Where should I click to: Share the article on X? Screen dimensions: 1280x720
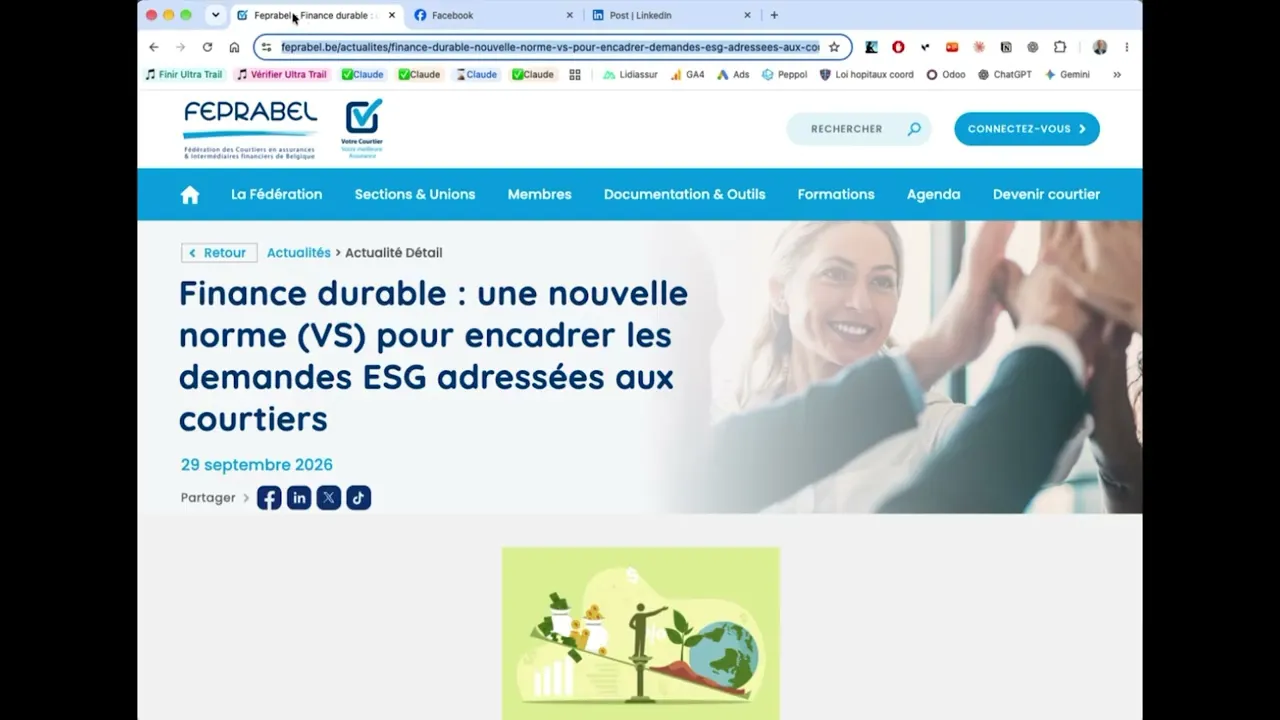coord(329,498)
